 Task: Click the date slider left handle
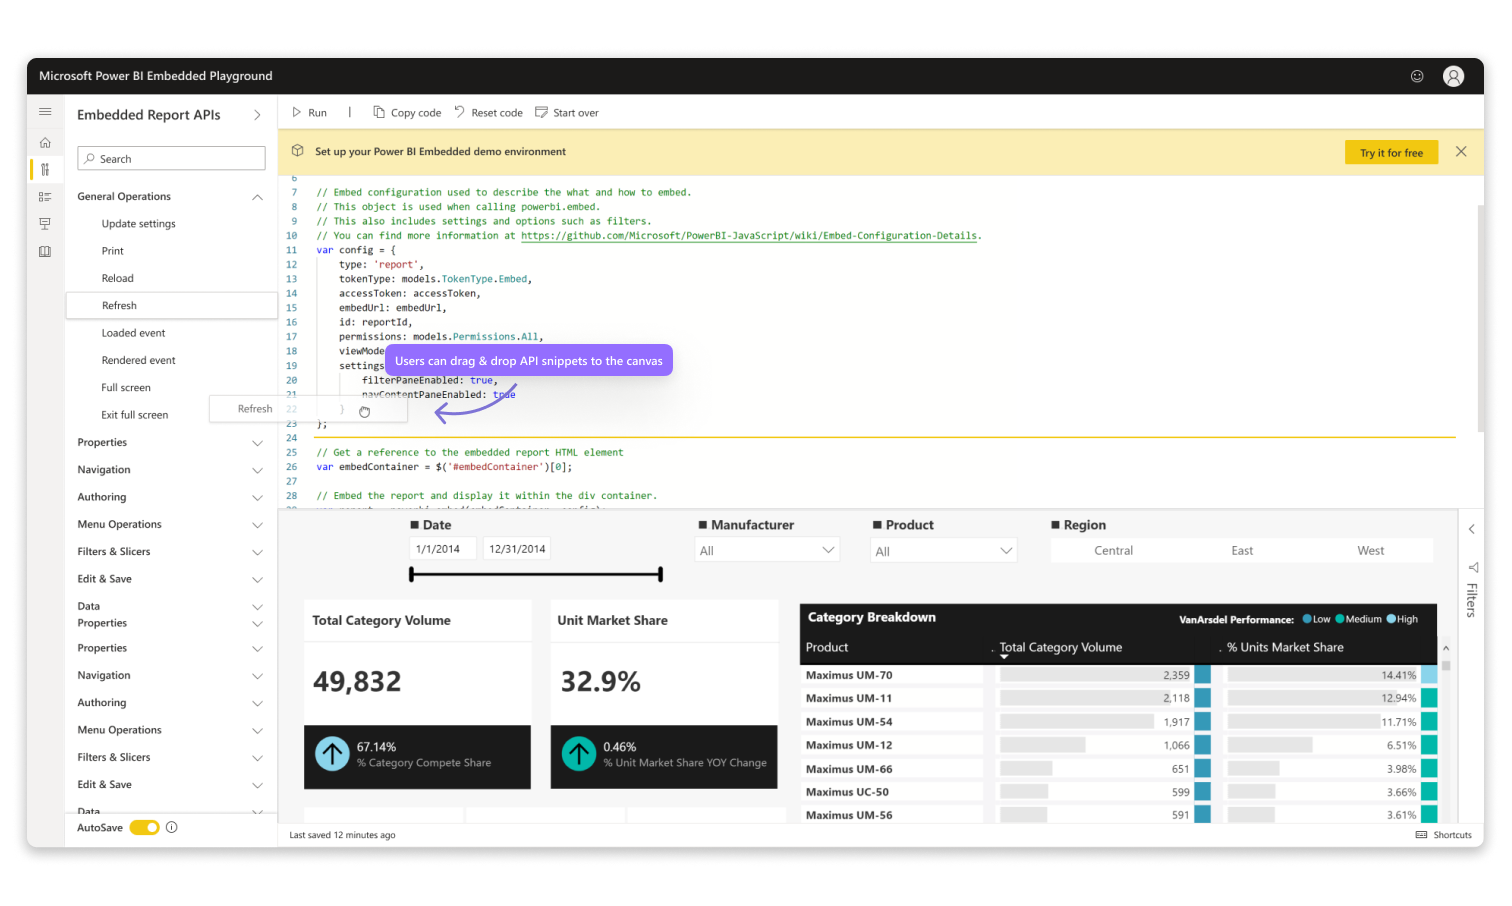(411, 574)
